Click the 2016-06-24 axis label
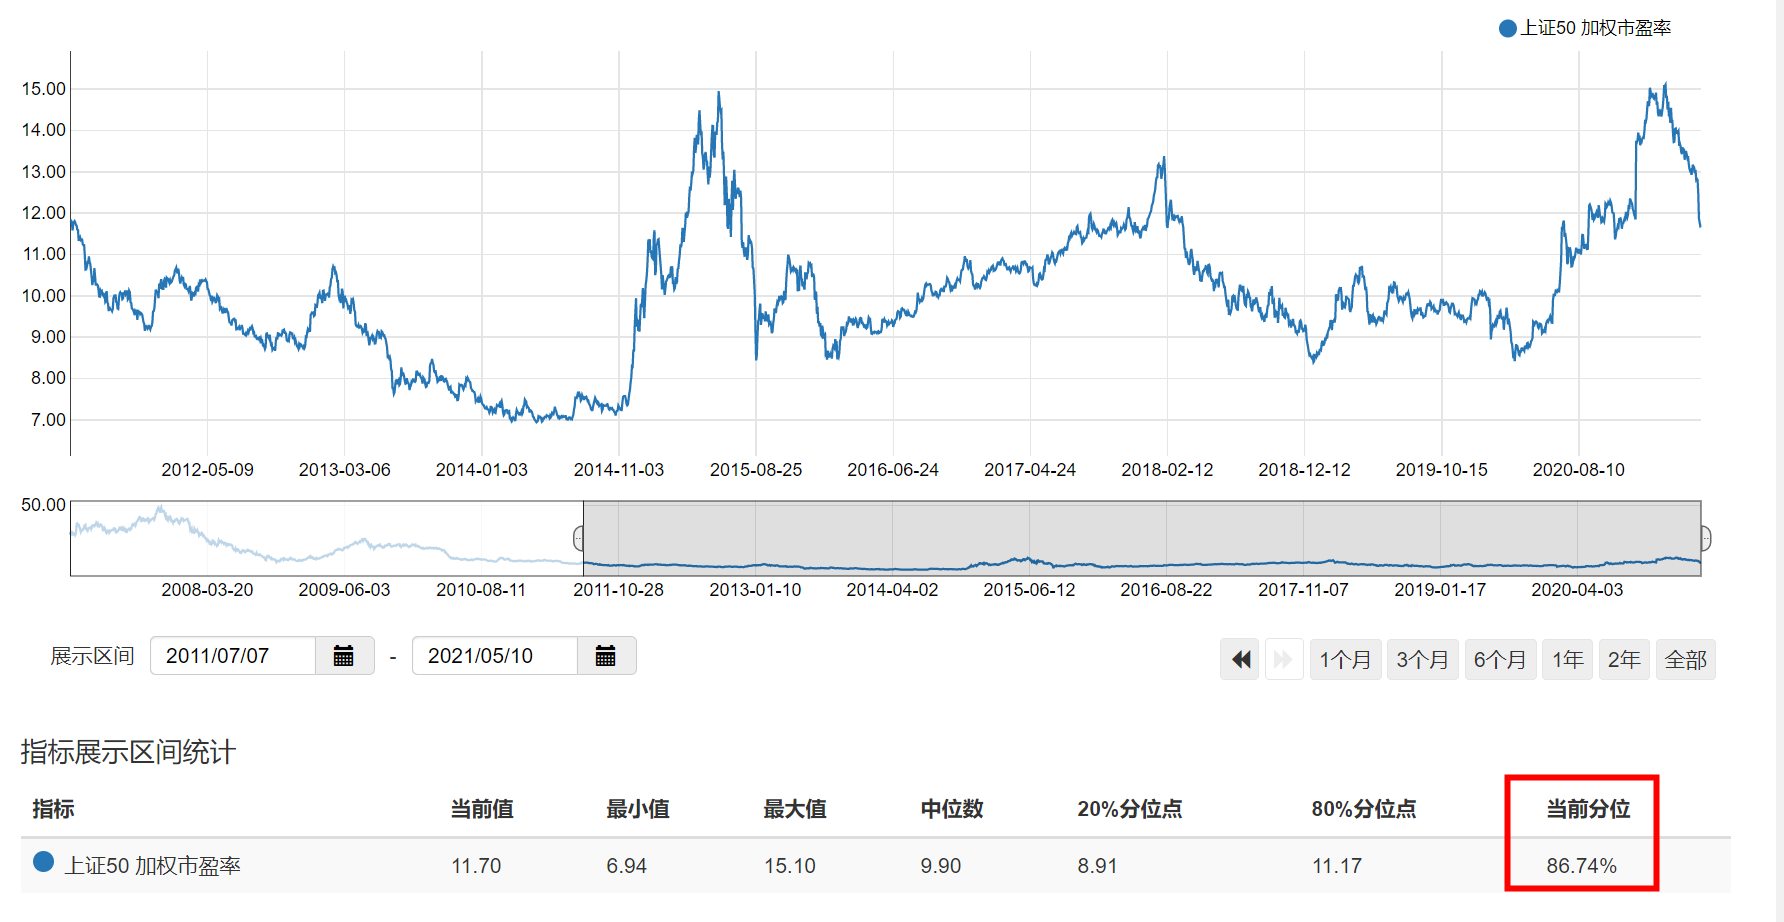The image size is (1784, 922). click(x=893, y=470)
